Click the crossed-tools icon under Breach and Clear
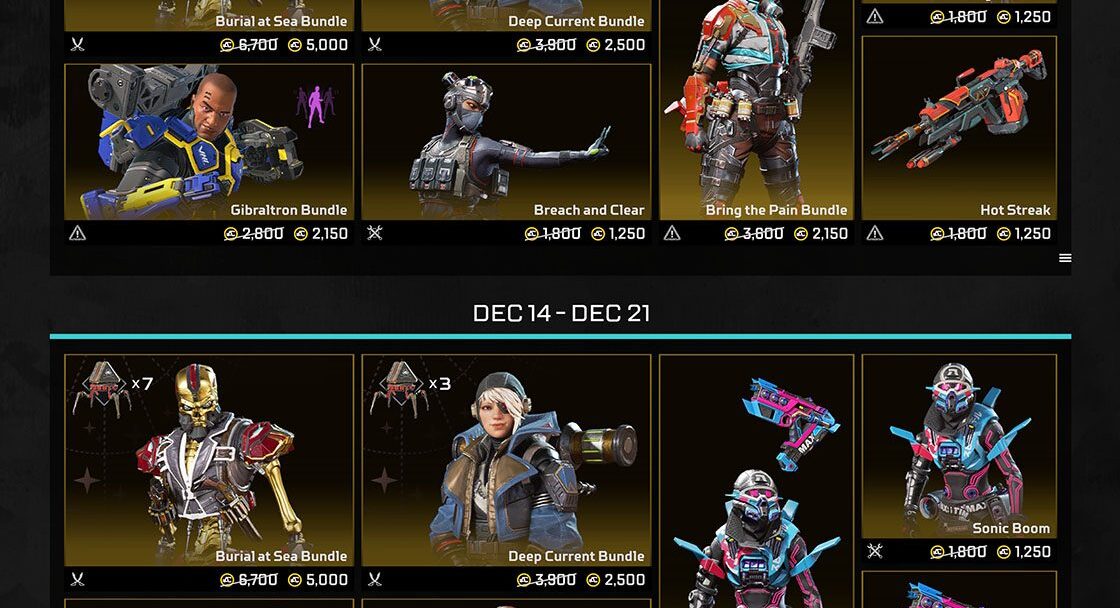The width and height of the screenshot is (1120, 608). (374, 233)
